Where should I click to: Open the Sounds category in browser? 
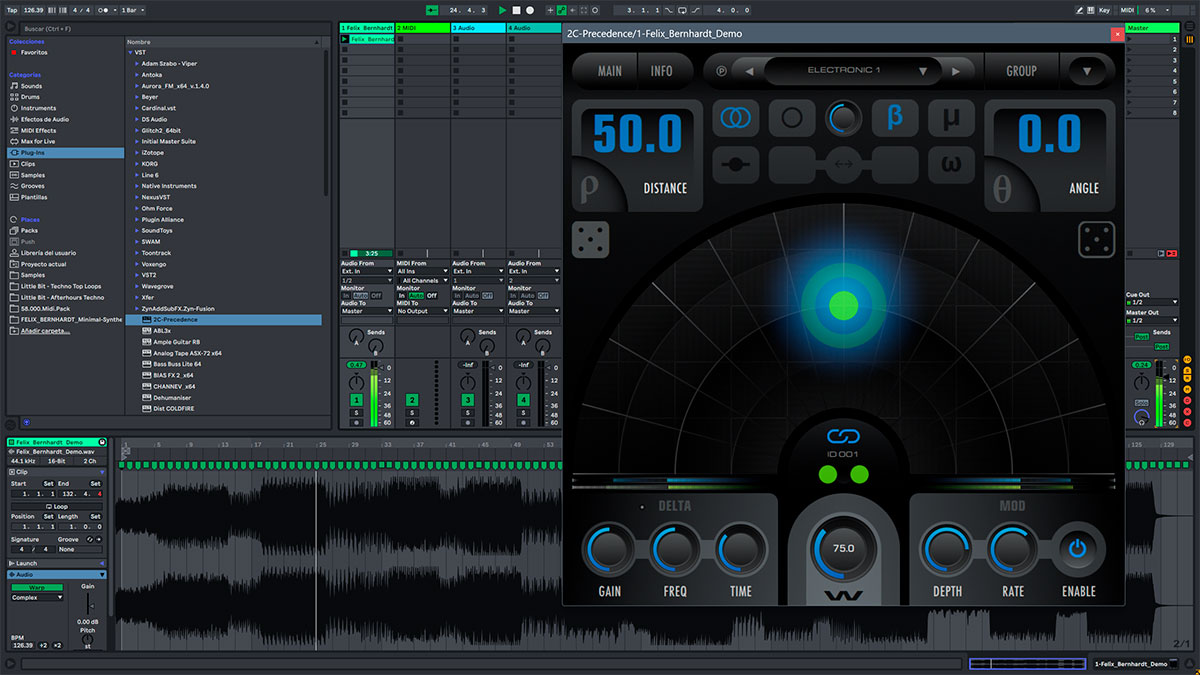[x=31, y=86]
